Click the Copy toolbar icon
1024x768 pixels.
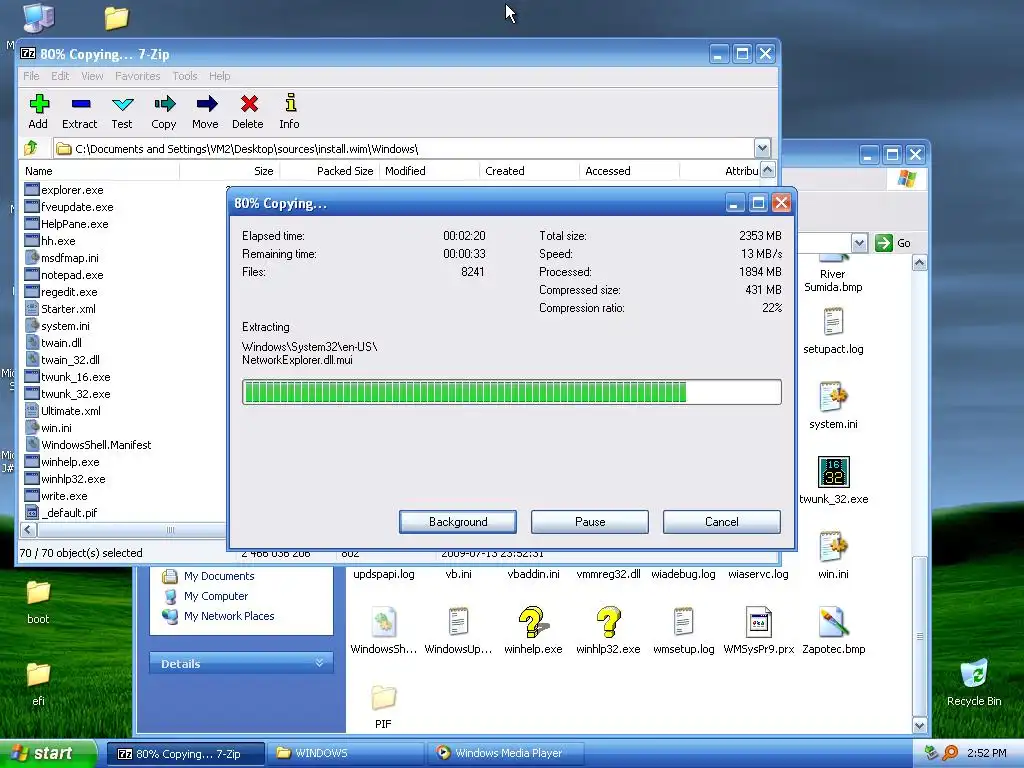click(164, 112)
